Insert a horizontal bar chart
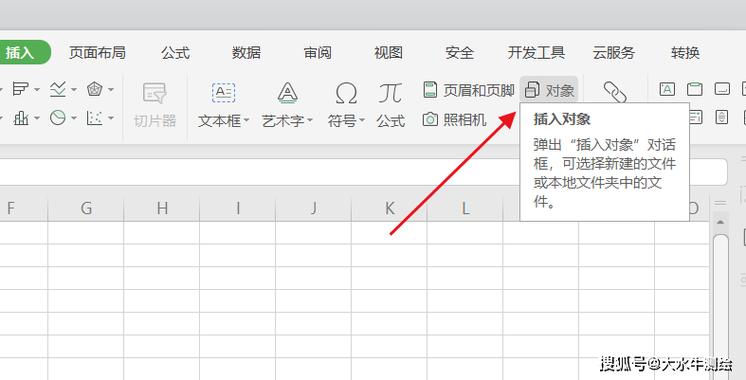The image size is (746, 380). [x=20, y=88]
